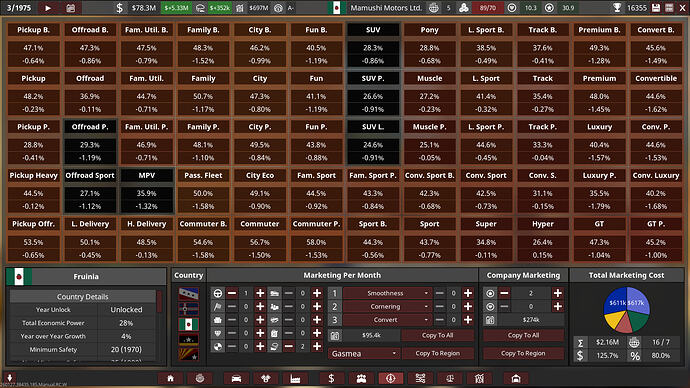Click Copy To Region under Marketing Per Month
The width and height of the screenshot is (690, 388).
tap(437, 353)
